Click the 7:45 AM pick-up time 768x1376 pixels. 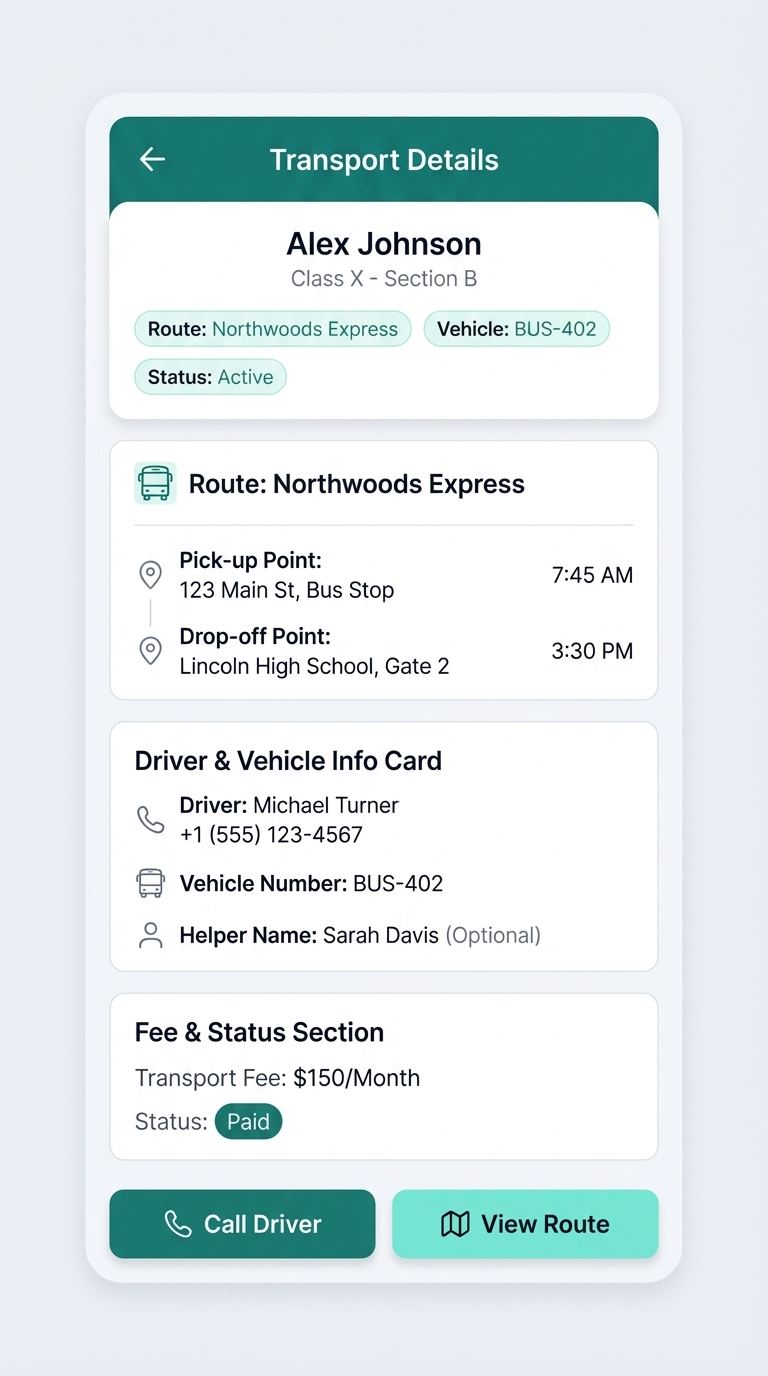[x=592, y=575]
